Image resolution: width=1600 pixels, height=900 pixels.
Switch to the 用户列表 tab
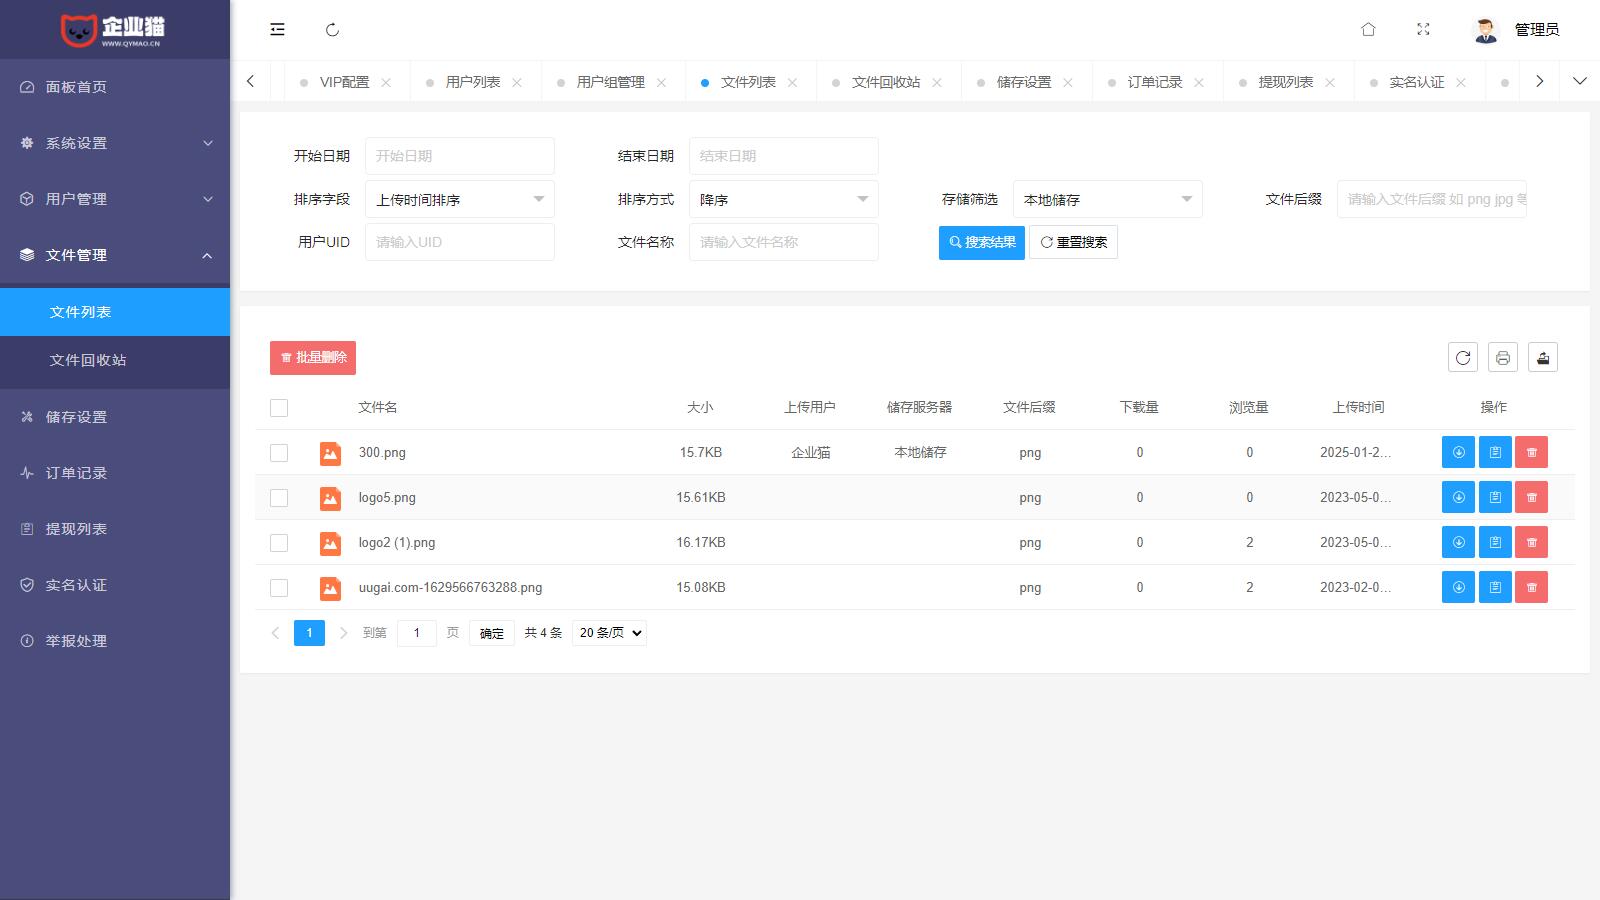coord(466,81)
